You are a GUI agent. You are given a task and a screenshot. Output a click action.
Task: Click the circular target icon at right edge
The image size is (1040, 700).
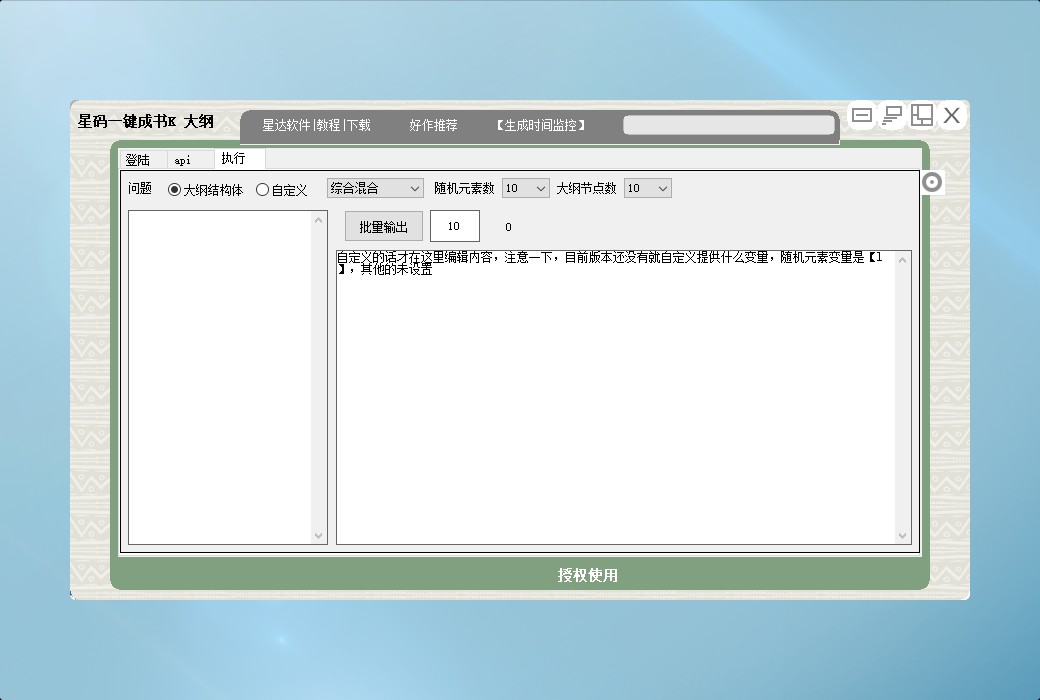click(932, 182)
